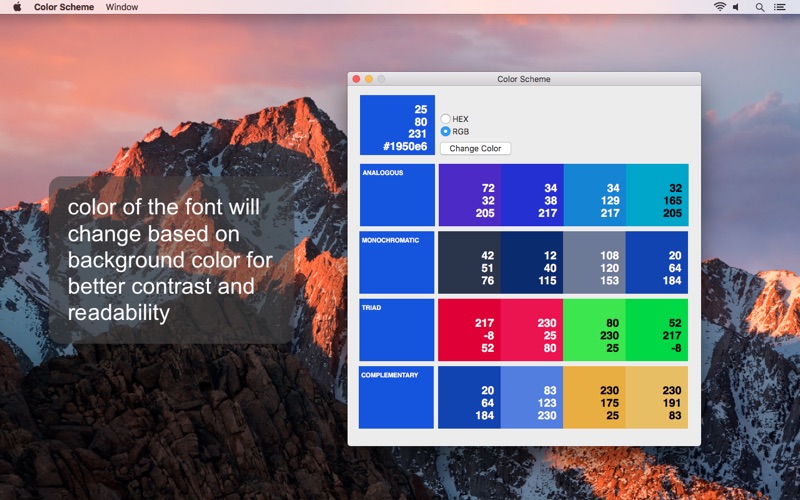The height and width of the screenshot is (500, 800).
Task: Open Spotlight search icon
Action: click(x=760, y=7)
